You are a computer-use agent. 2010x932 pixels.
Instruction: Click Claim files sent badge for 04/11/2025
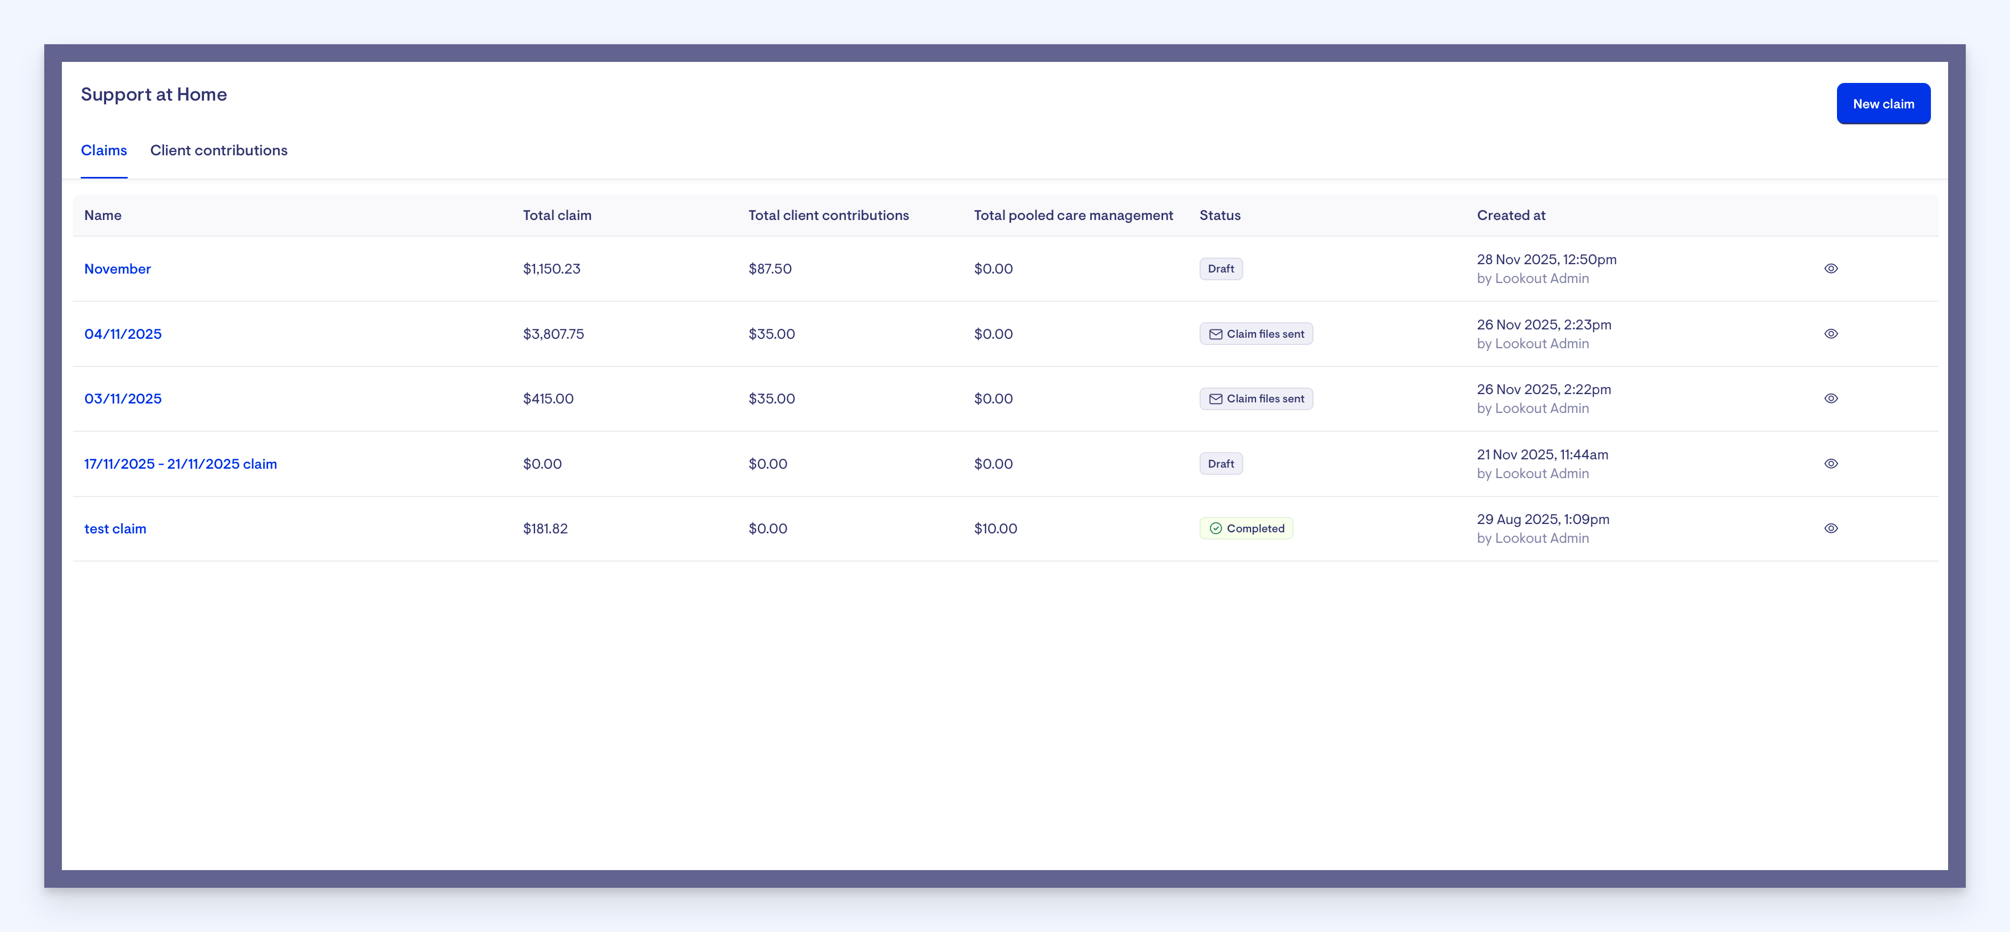coord(1256,334)
